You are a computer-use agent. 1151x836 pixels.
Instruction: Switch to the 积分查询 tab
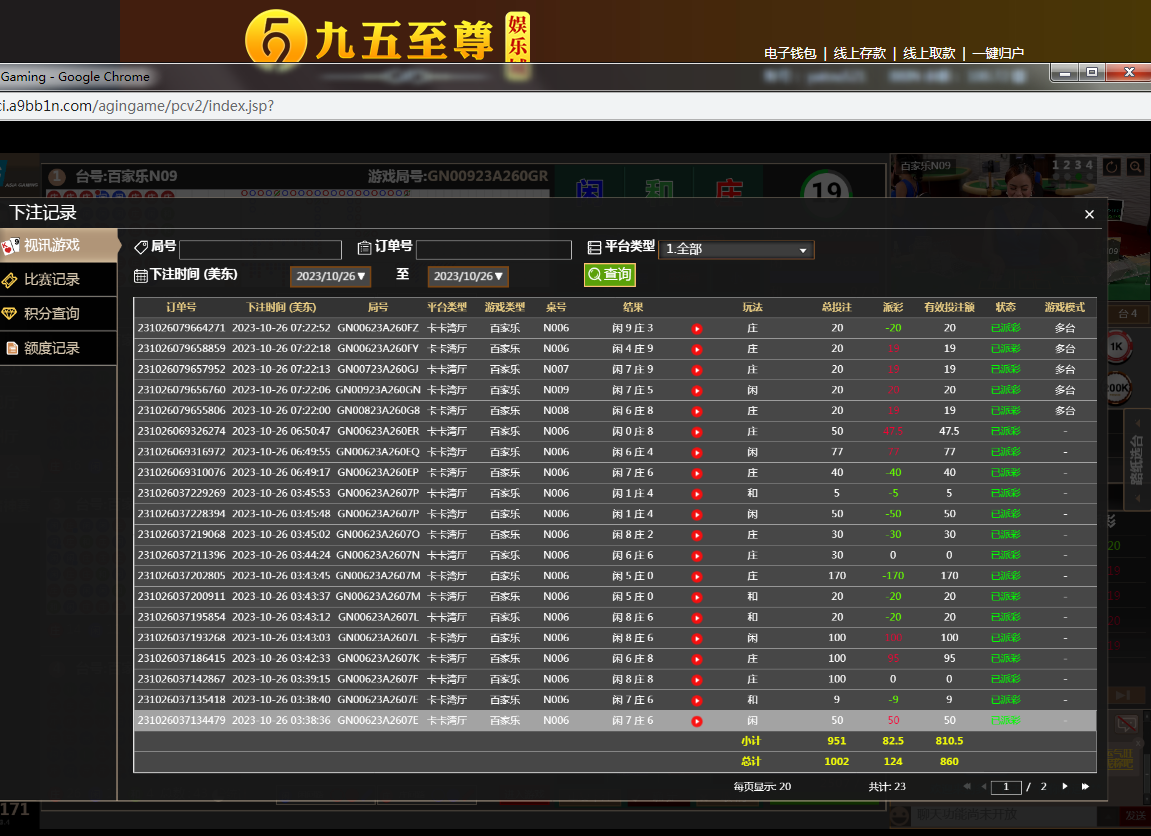point(52,314)
